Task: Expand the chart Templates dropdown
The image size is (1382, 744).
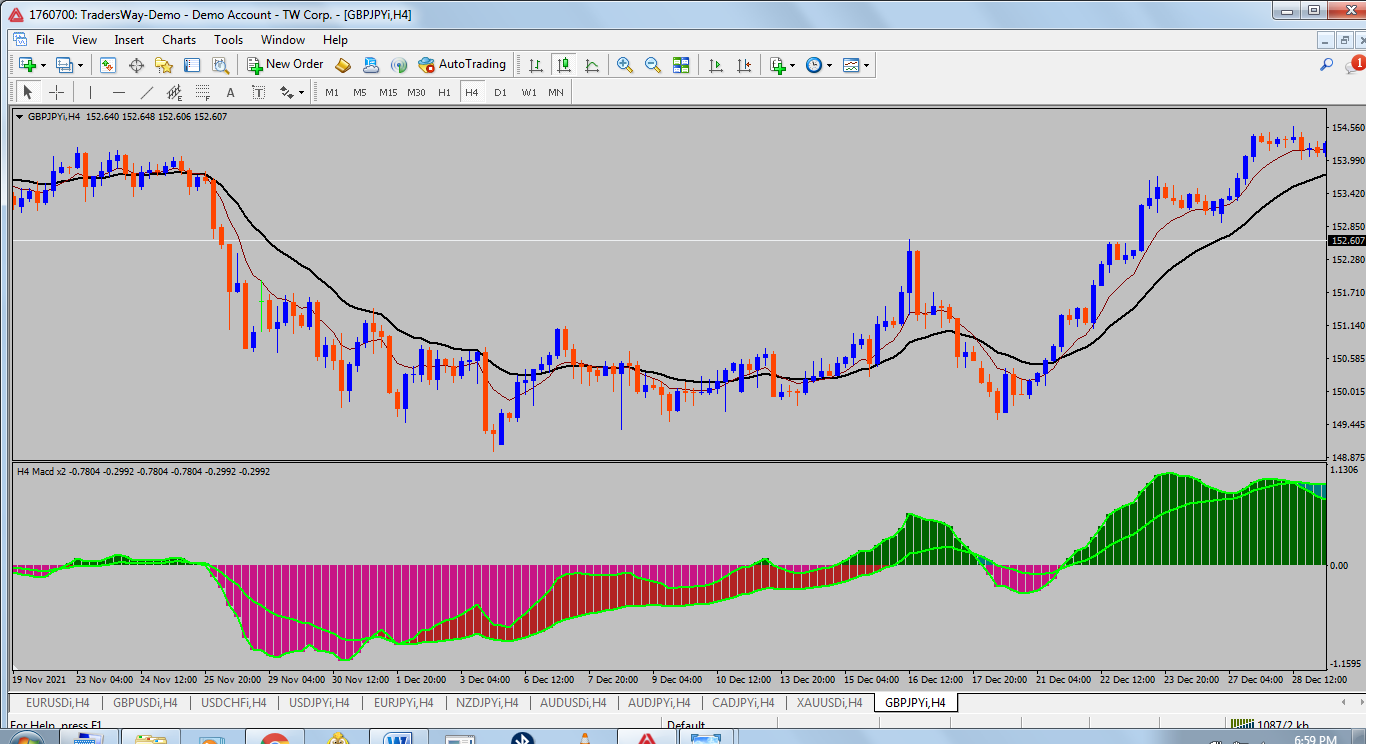Action: pos(856,65)
